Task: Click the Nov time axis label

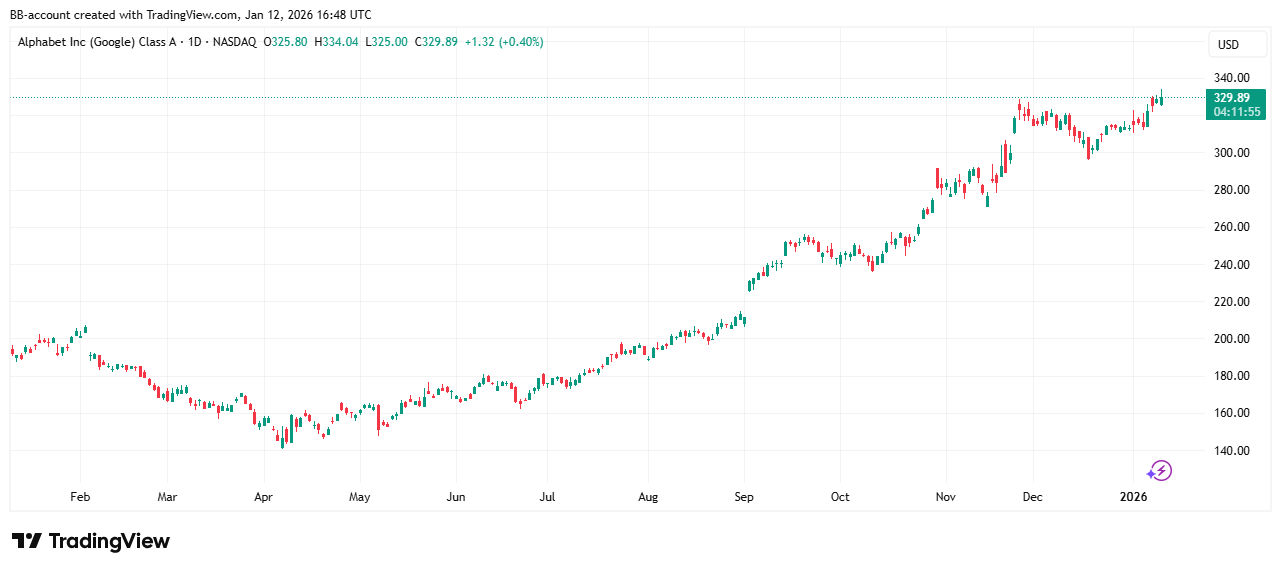Action: pyautogui.click(x=943, y=496)
